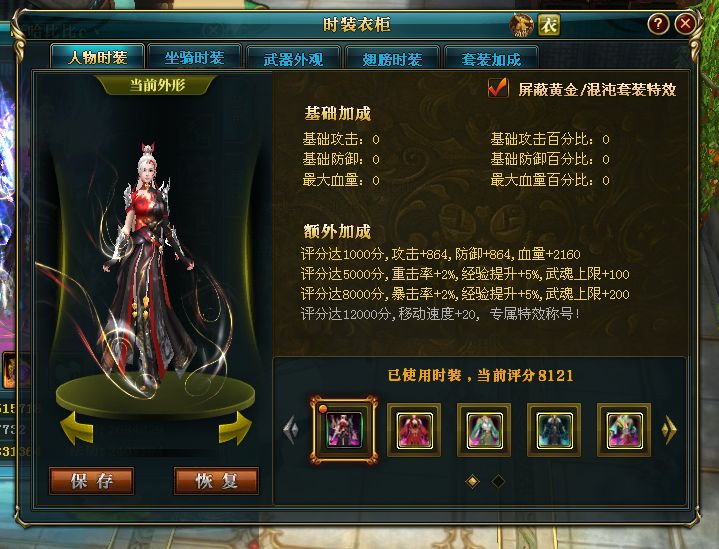Click the 衣 wardrobe icon in title bar
Viewport: 719px width, 549px height.
click(549, 25)
